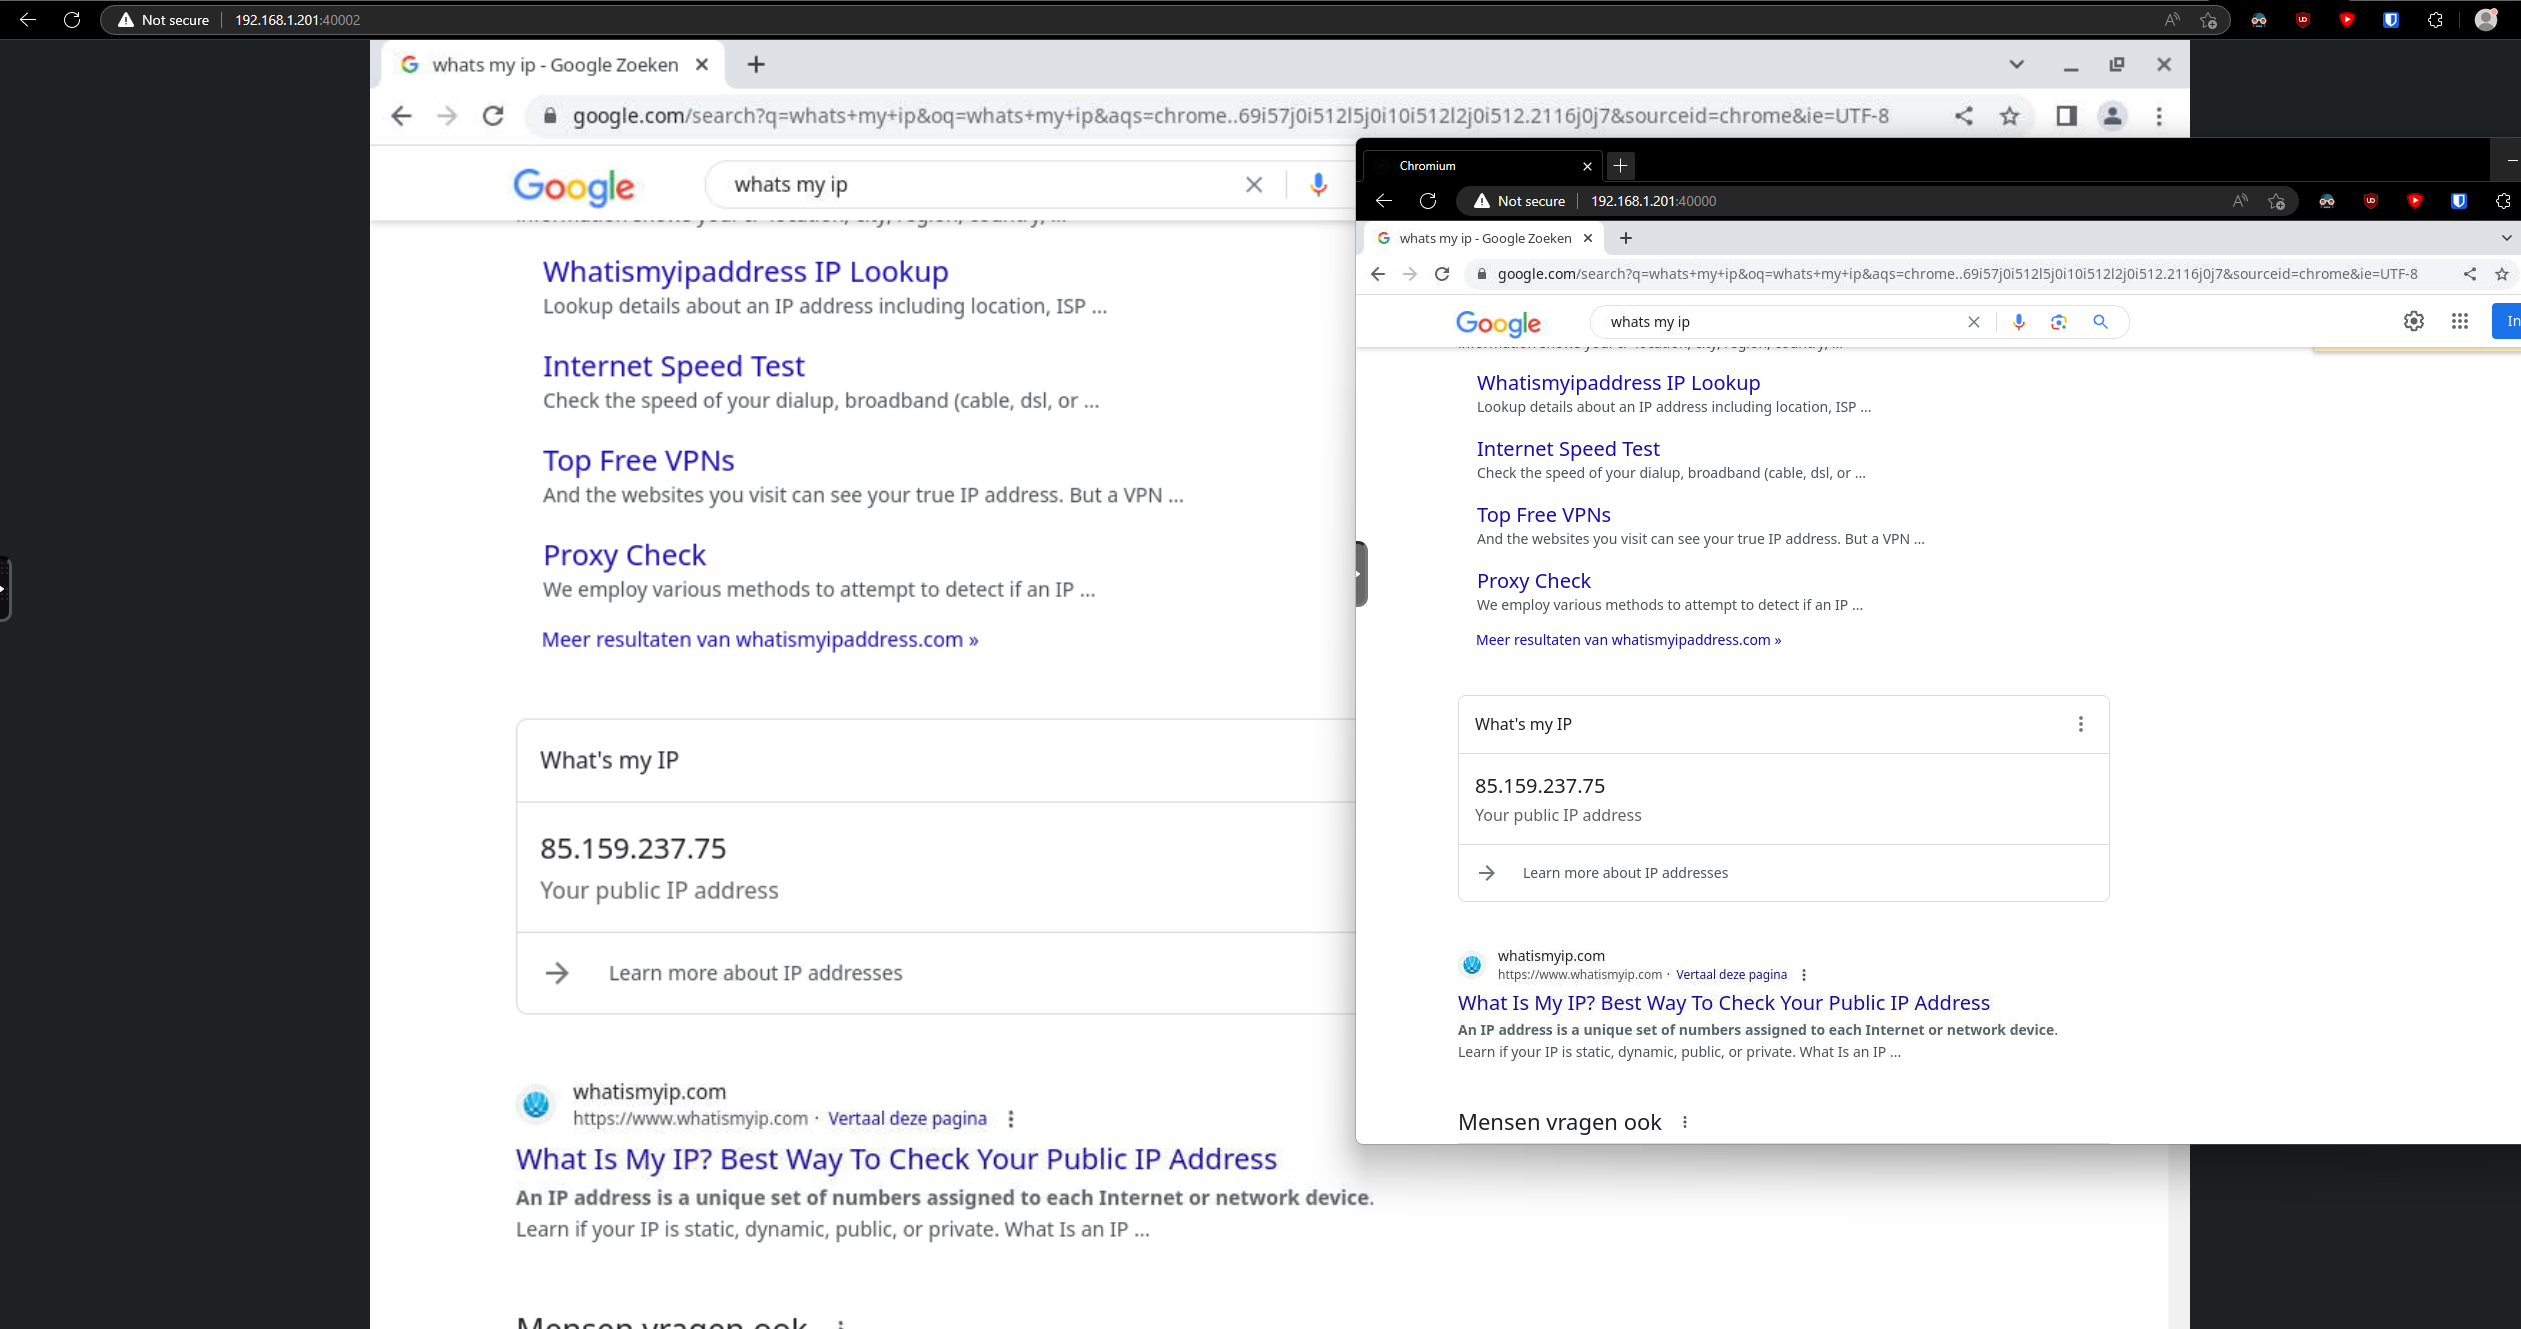The height and width of the screenshot is (1329, 2521).
Task: Click profile avatar icon in left Chrome toolbar
Action: click(x=2112, y=116)
